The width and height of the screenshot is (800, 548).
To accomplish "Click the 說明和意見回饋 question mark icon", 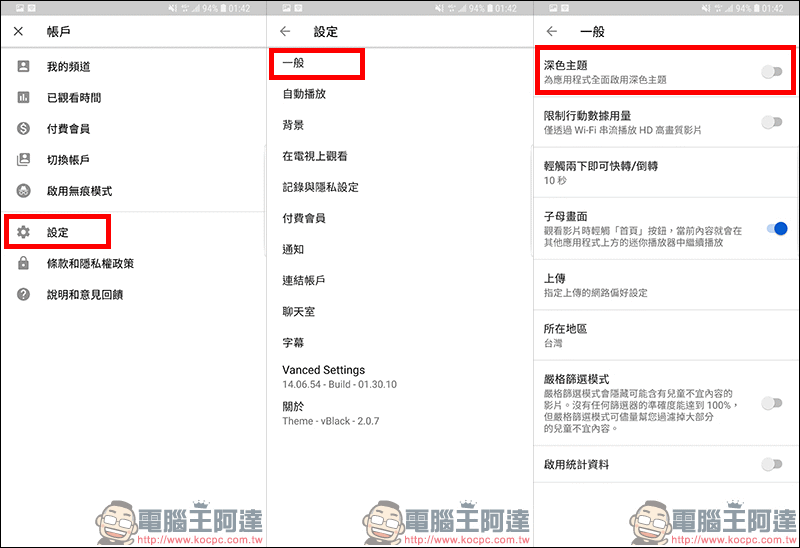I will point(23,294).
